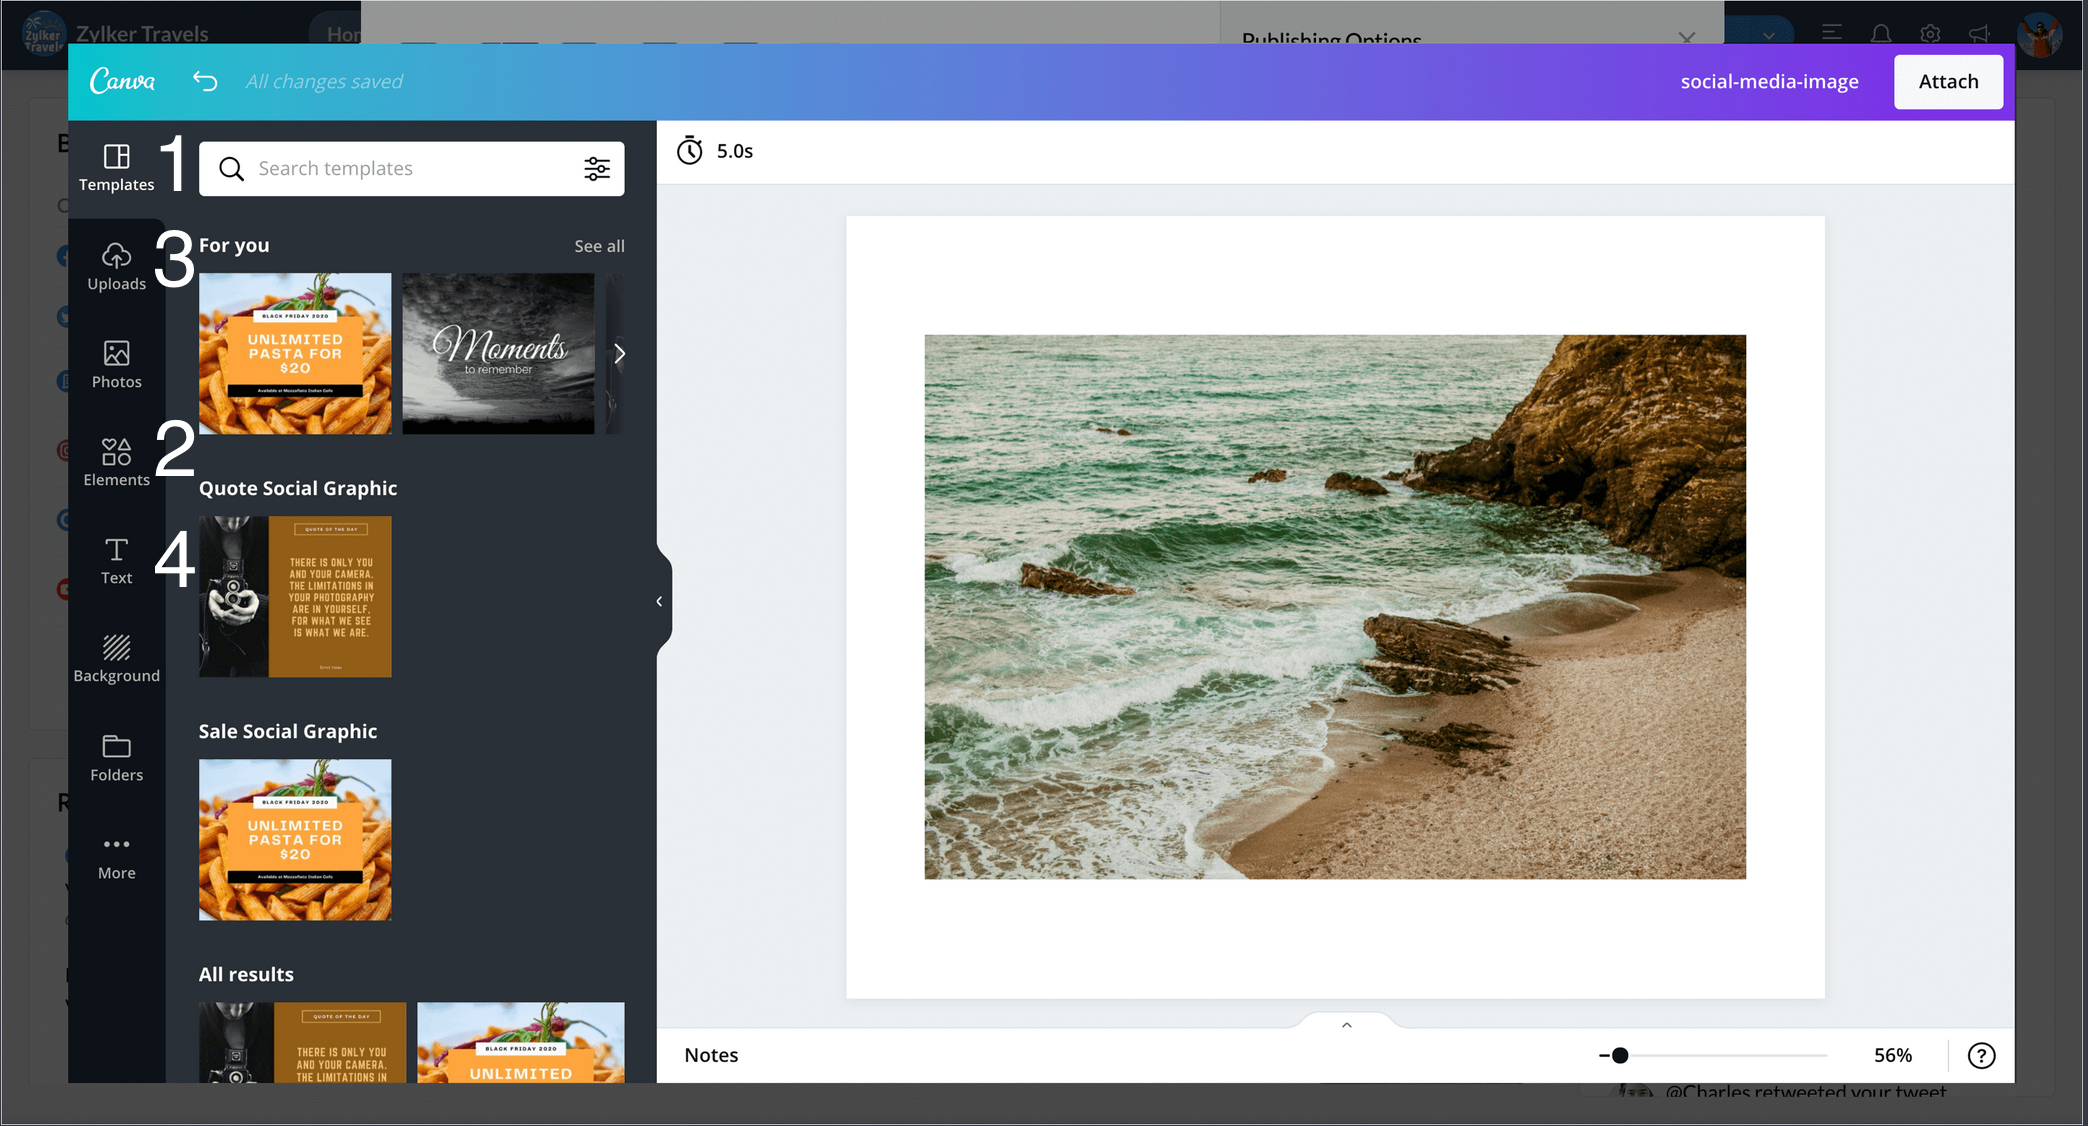This screenshot has width=2088, height=1126.
Task: Select the Text tool
Action: 116,561
